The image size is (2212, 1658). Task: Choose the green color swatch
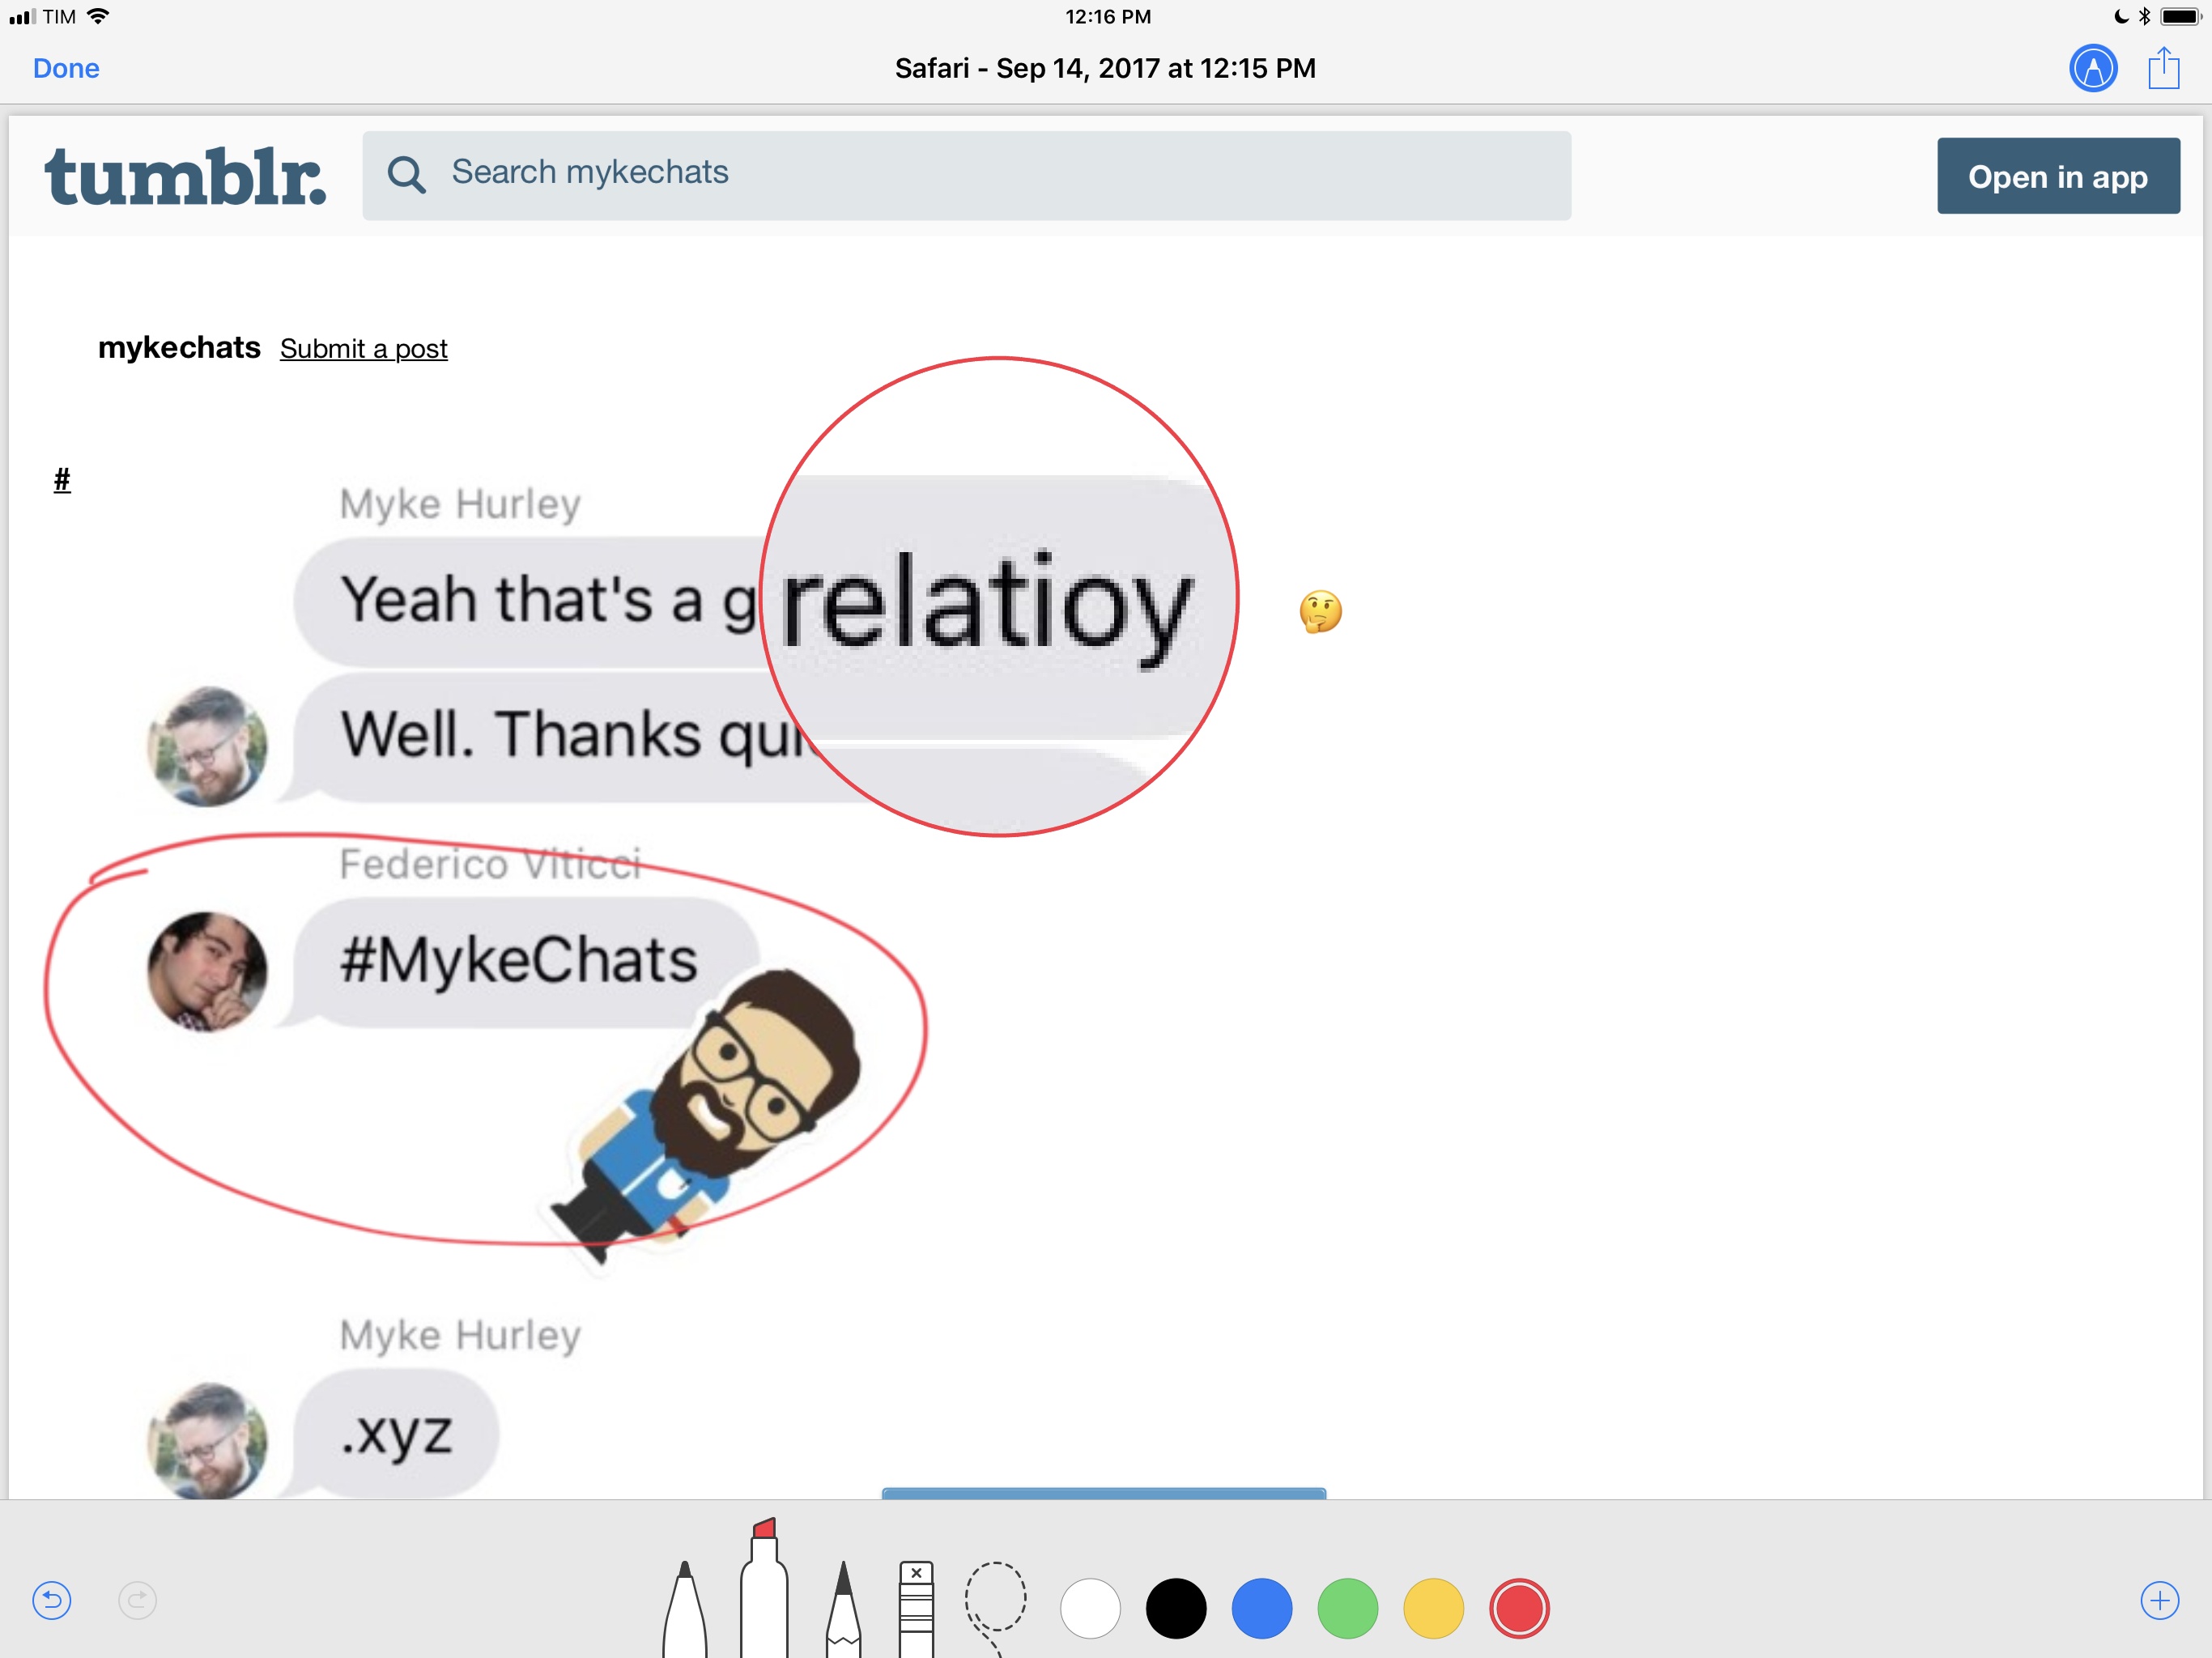click(1348, 1608)
